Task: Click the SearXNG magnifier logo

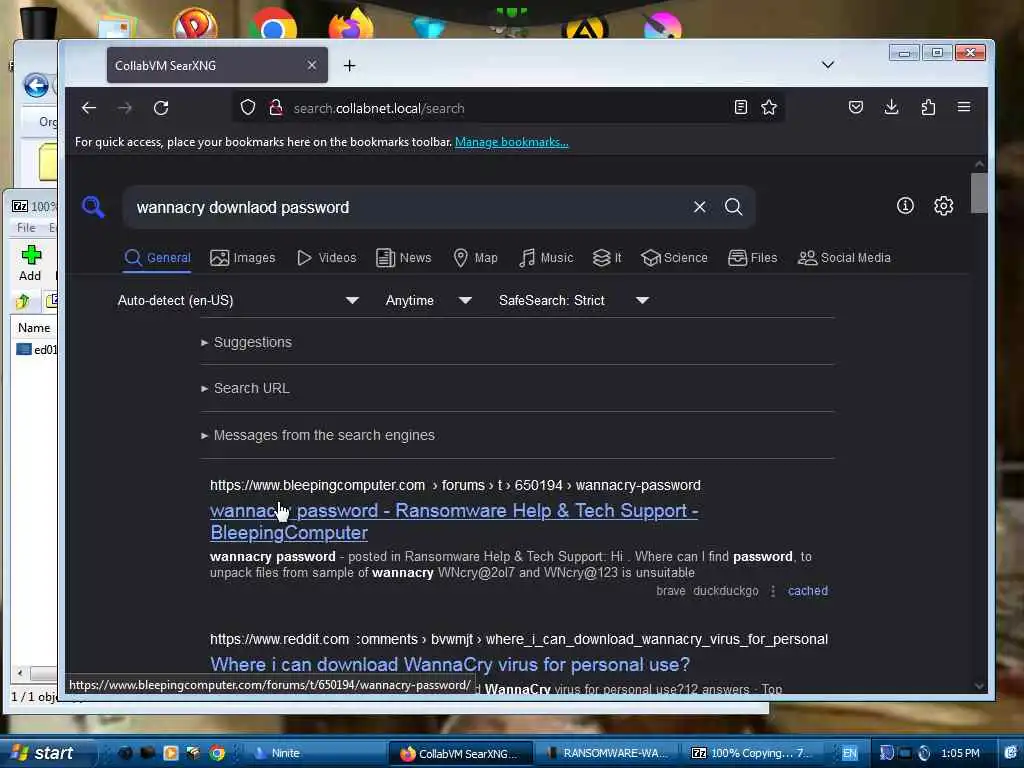Action: 93,208
